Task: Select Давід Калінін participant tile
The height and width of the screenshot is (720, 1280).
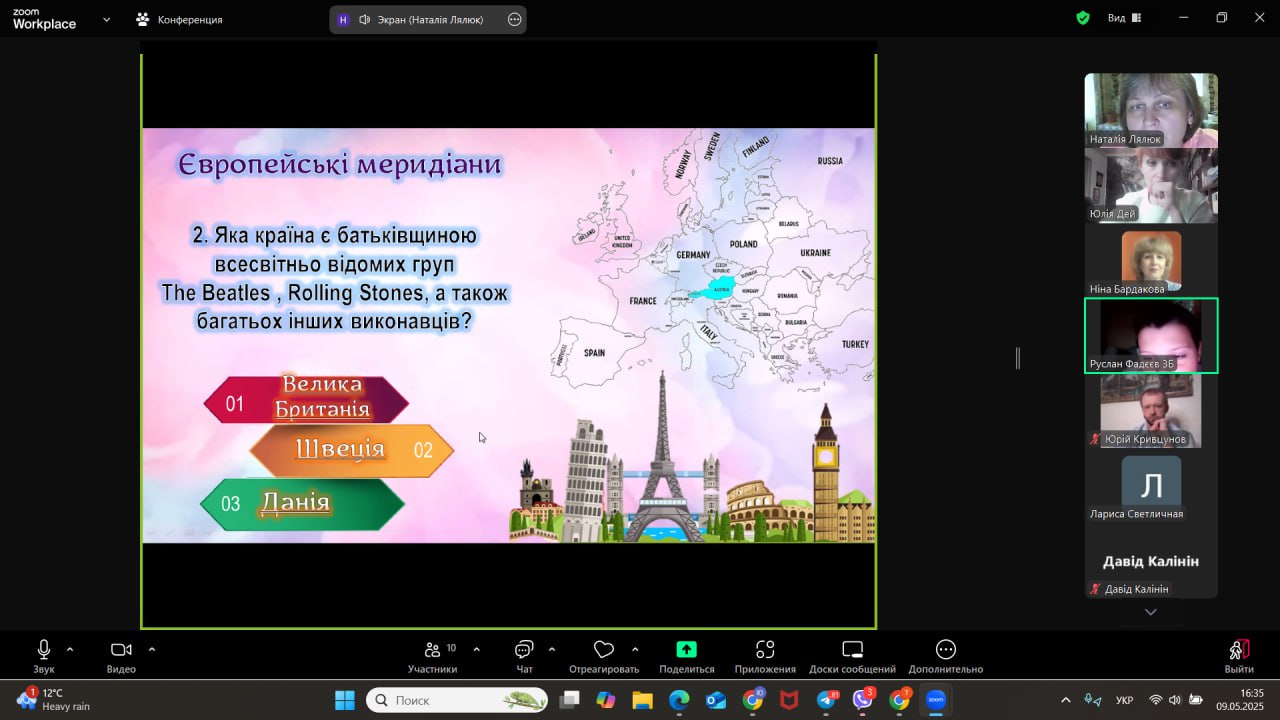Action: [1151, 561]
